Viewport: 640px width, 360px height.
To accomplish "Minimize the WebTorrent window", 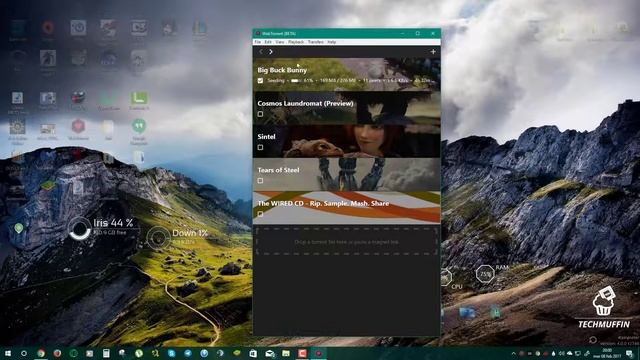I will pyautogui.click(x=402, y=33).
